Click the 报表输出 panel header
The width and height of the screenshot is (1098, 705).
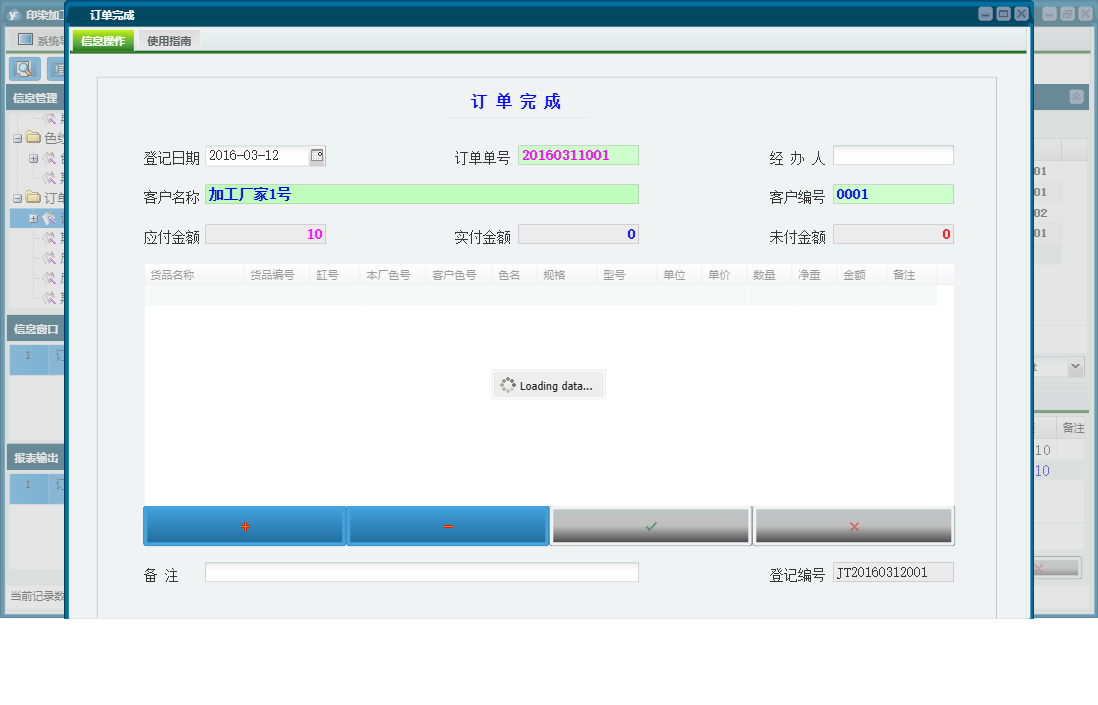coord(36,458)
